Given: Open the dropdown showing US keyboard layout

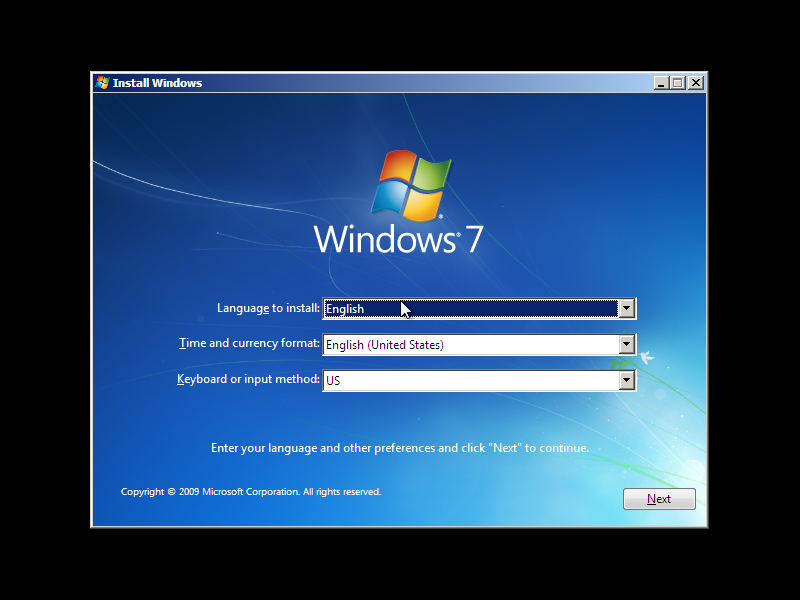Looking at the screenshot, I should (627, 380).
